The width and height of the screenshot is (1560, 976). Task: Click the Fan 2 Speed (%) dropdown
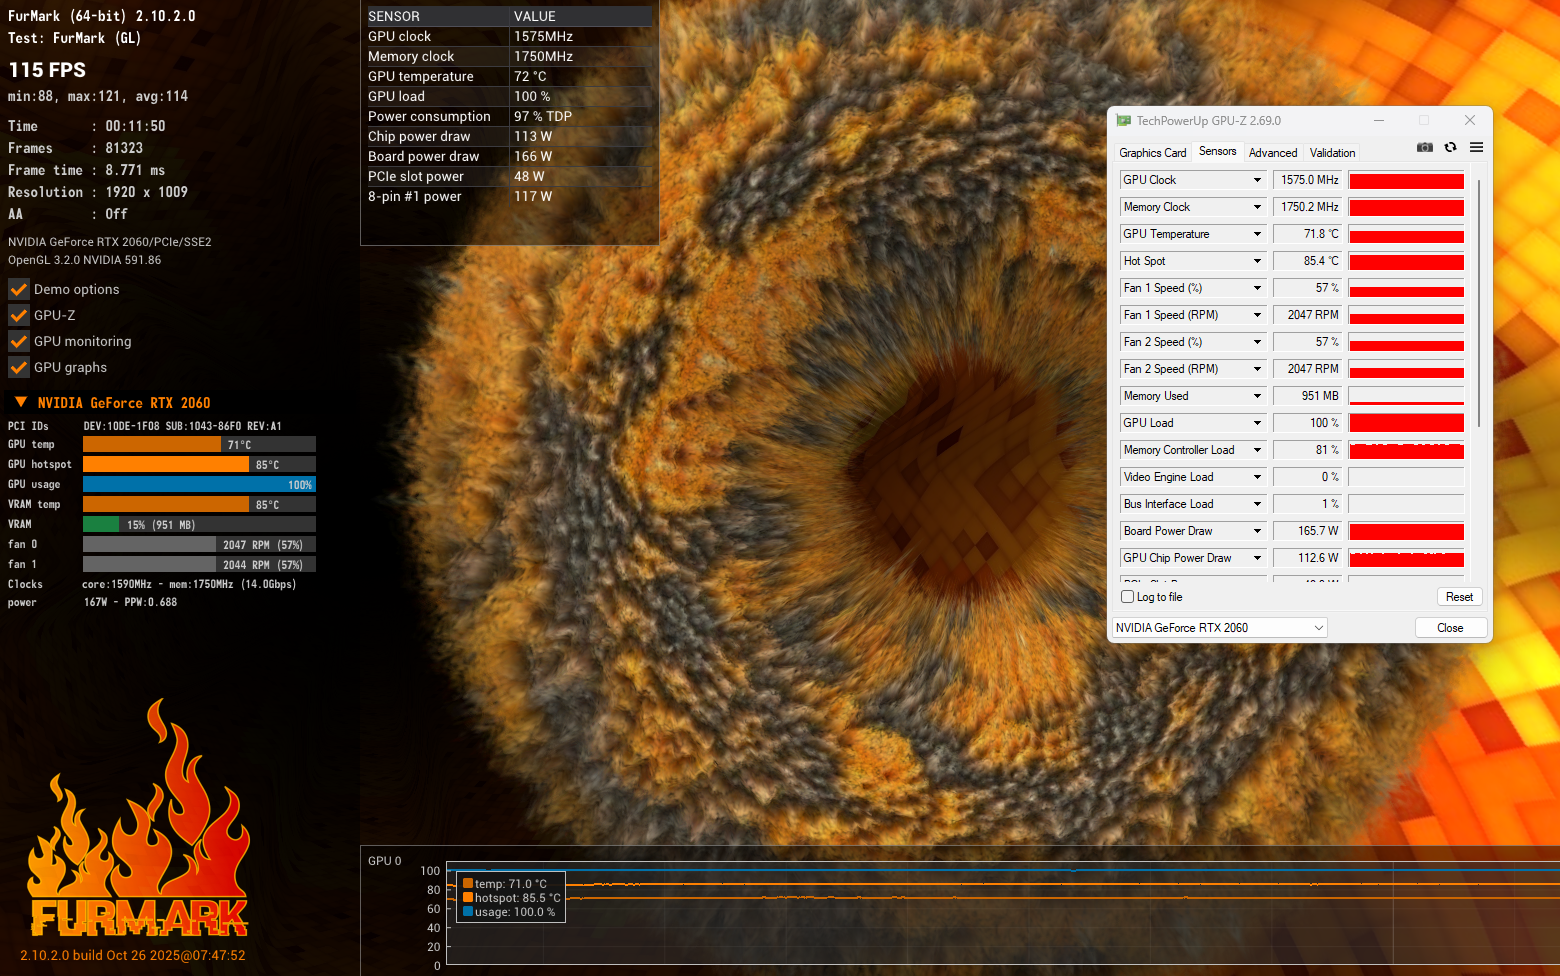pyautogui.click(x=1193, y=342)
